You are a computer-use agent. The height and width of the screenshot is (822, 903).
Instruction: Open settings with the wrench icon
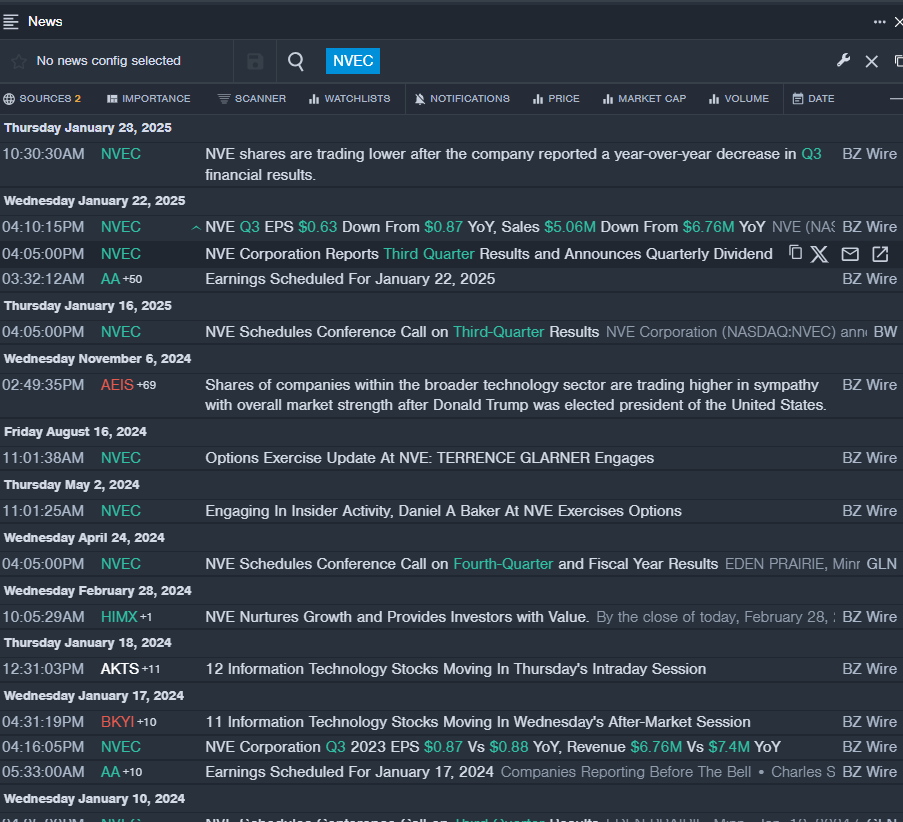point(843,61)
